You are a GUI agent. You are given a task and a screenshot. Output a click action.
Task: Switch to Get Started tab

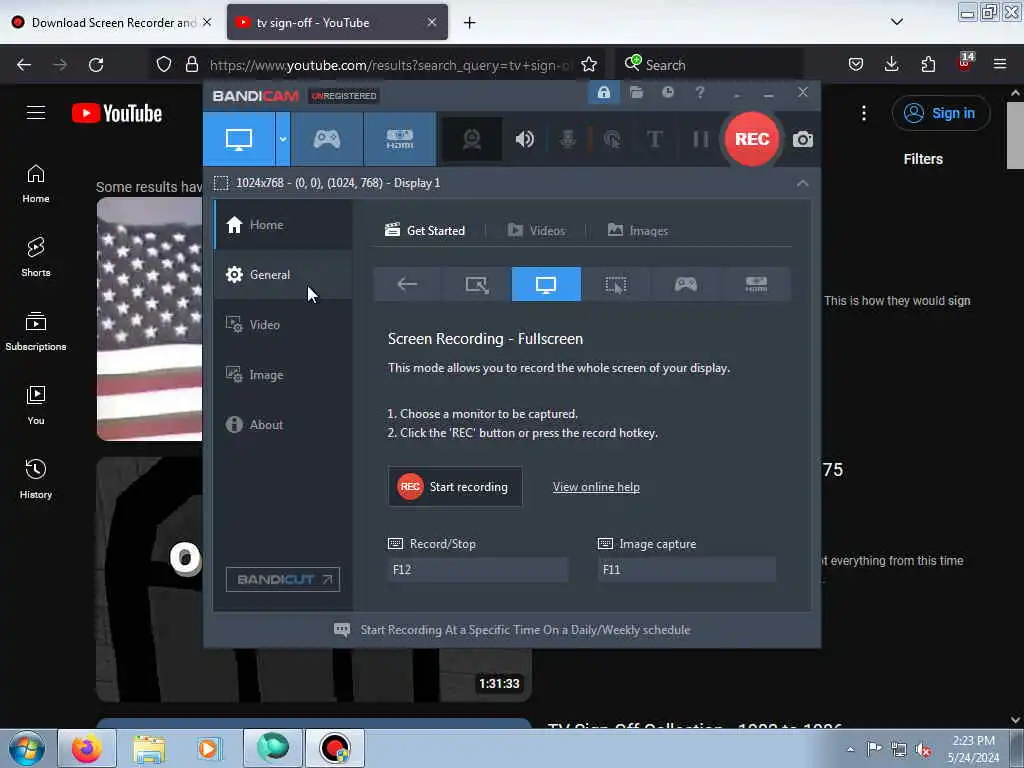click(x=425, y=231)
